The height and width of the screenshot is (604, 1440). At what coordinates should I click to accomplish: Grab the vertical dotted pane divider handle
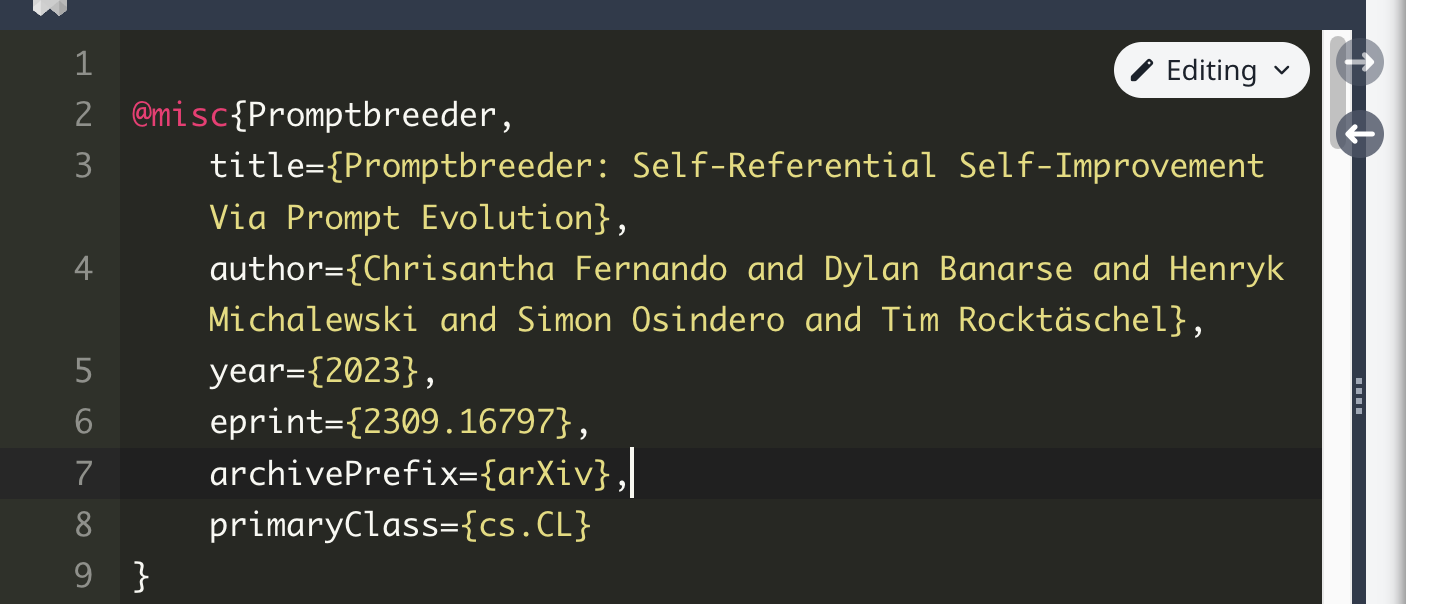(1358, 395)
